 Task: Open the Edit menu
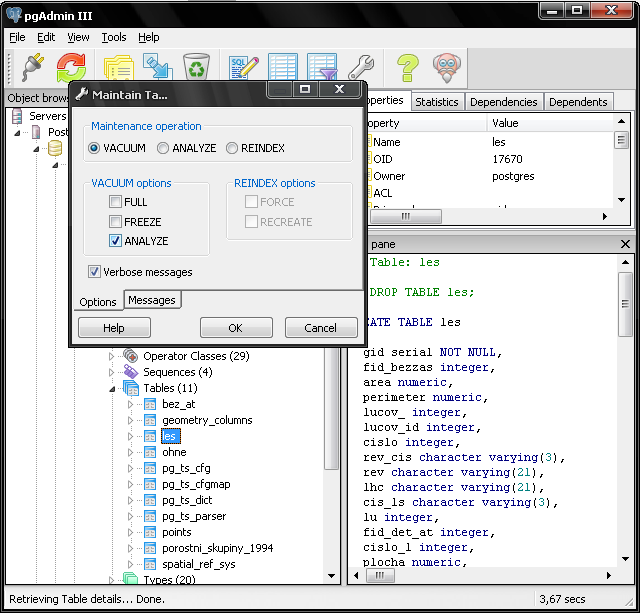coord(46,37)
